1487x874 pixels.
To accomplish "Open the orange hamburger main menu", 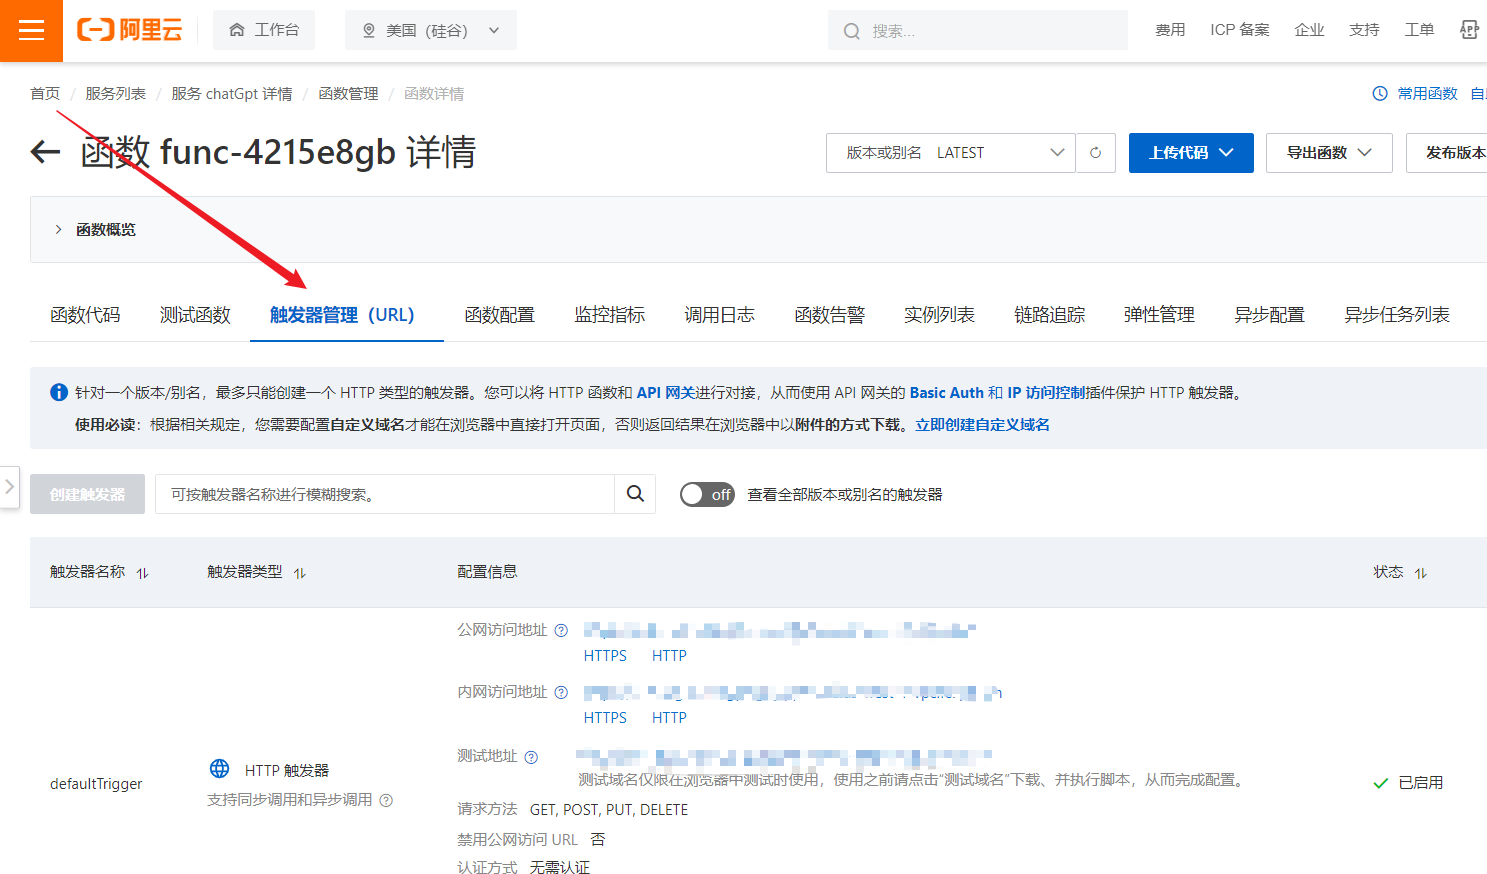I will point(31,30).
